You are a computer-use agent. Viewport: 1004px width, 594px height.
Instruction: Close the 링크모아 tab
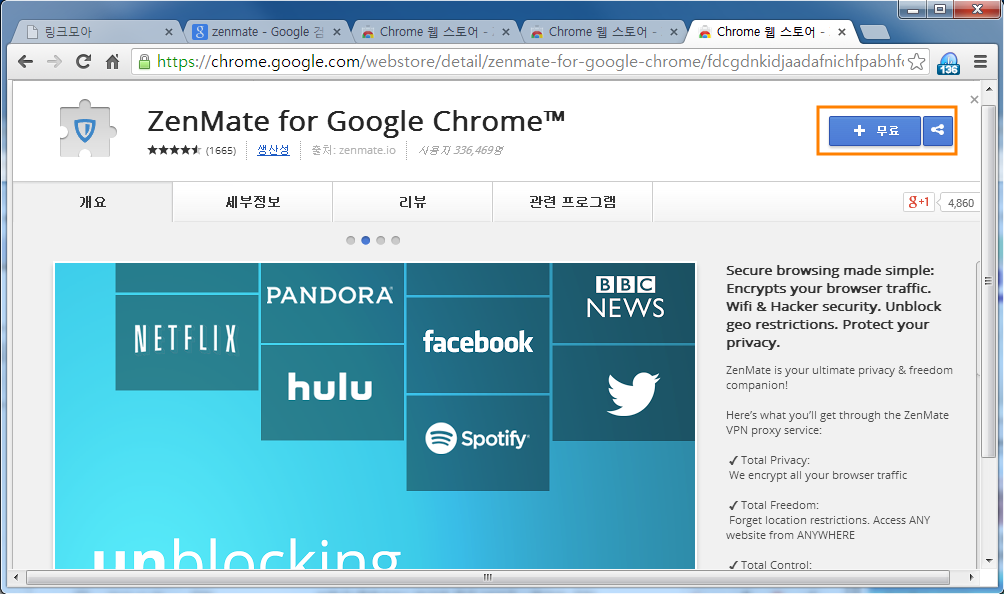tap(169, 32)
